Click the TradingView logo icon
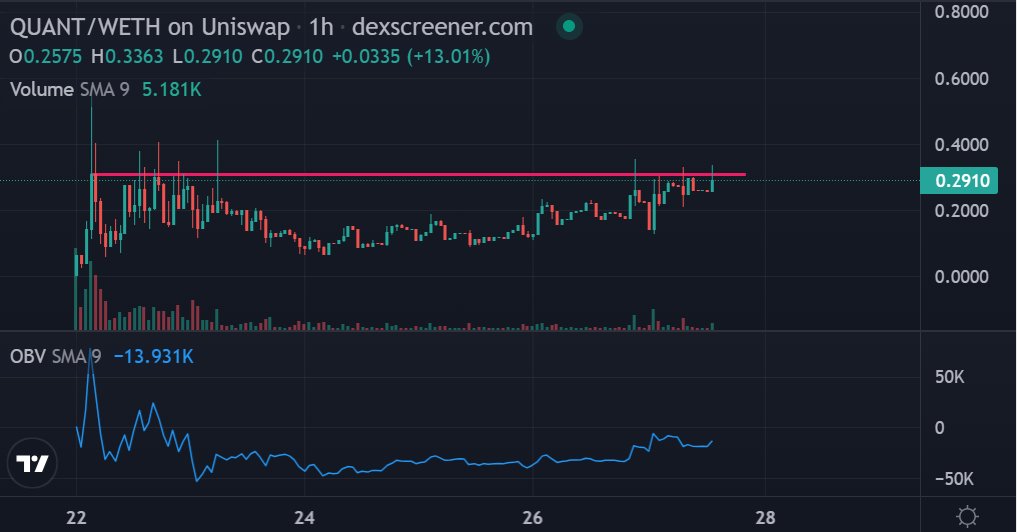 pyautogui.click(x=32, y=463)
